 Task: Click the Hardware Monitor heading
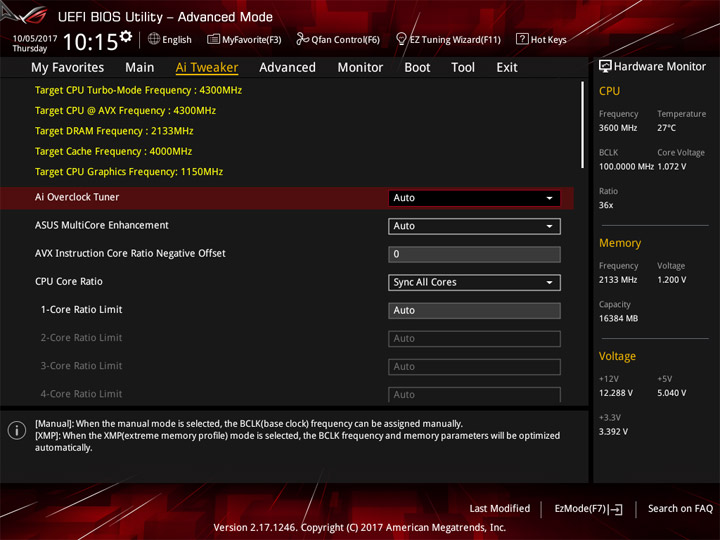click(x=659, y=67)
